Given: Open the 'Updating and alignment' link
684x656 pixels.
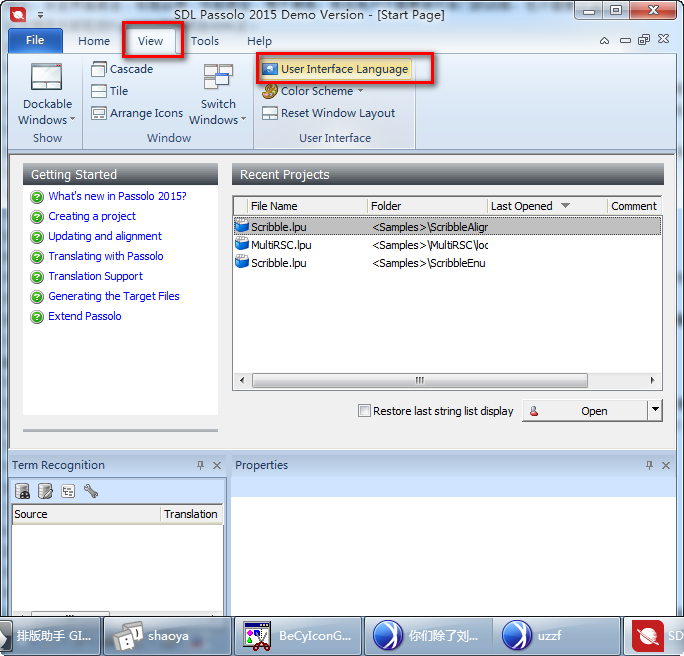Looking at the screenshot, I should pyautogui.click(x=105, y=236).
